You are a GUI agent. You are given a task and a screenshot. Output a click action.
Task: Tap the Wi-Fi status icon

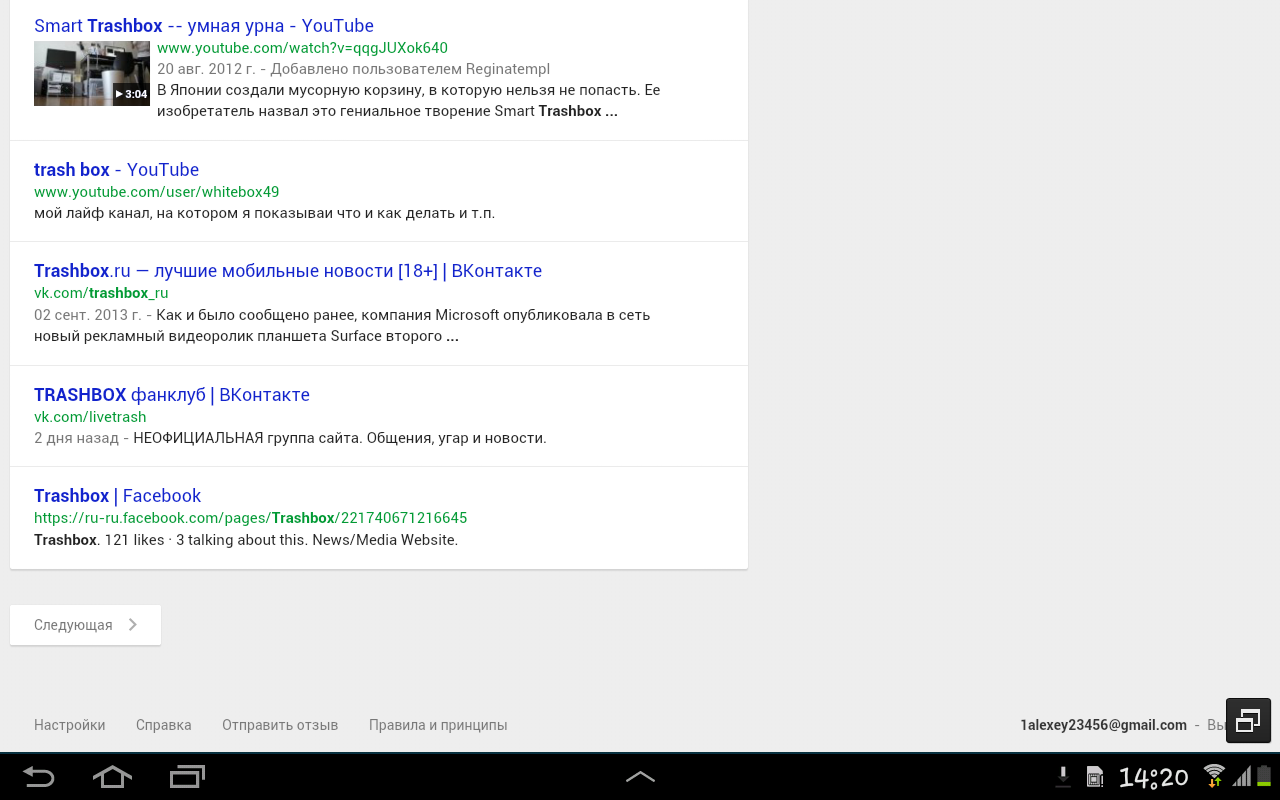[1214, 776]
